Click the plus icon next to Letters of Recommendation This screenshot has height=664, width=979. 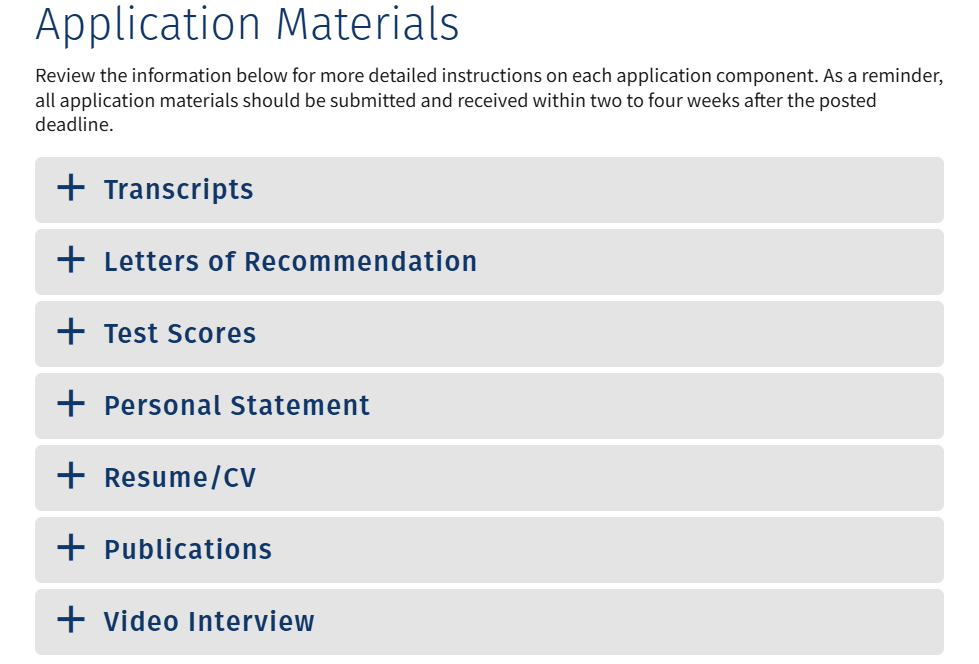pos(71,259)
